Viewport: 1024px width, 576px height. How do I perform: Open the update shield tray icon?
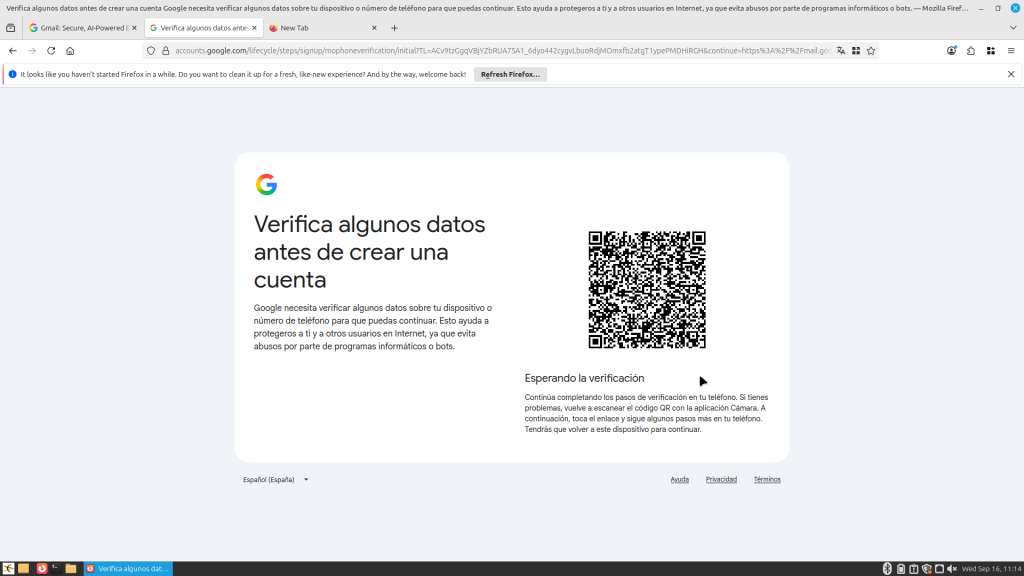tap(927, 569)
